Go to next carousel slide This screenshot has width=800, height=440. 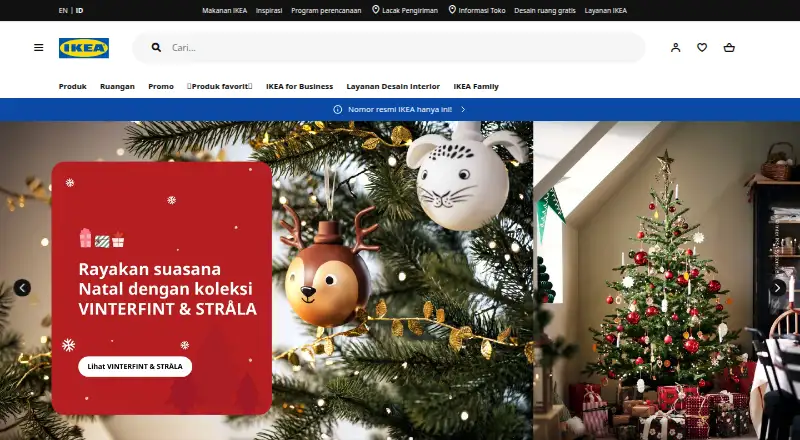(x=778, y=288)
